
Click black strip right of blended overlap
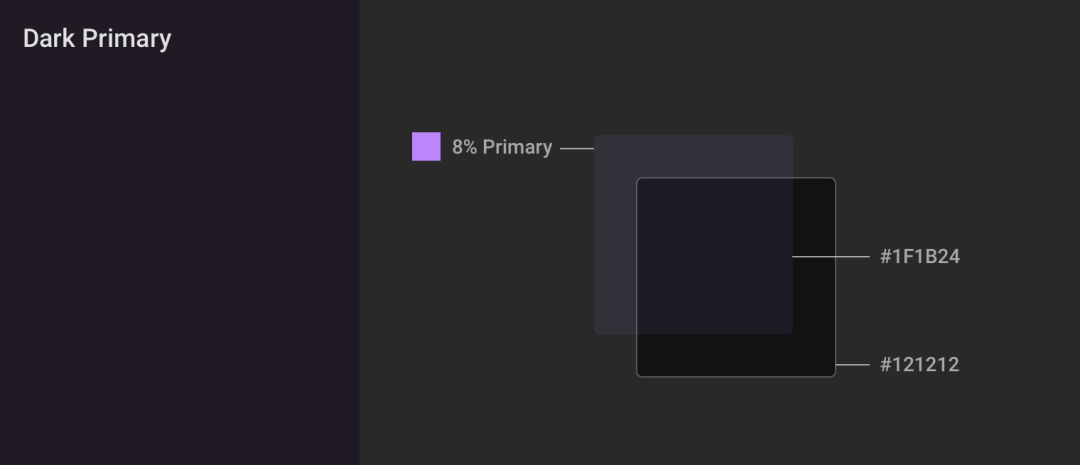(x=814, y=256)
